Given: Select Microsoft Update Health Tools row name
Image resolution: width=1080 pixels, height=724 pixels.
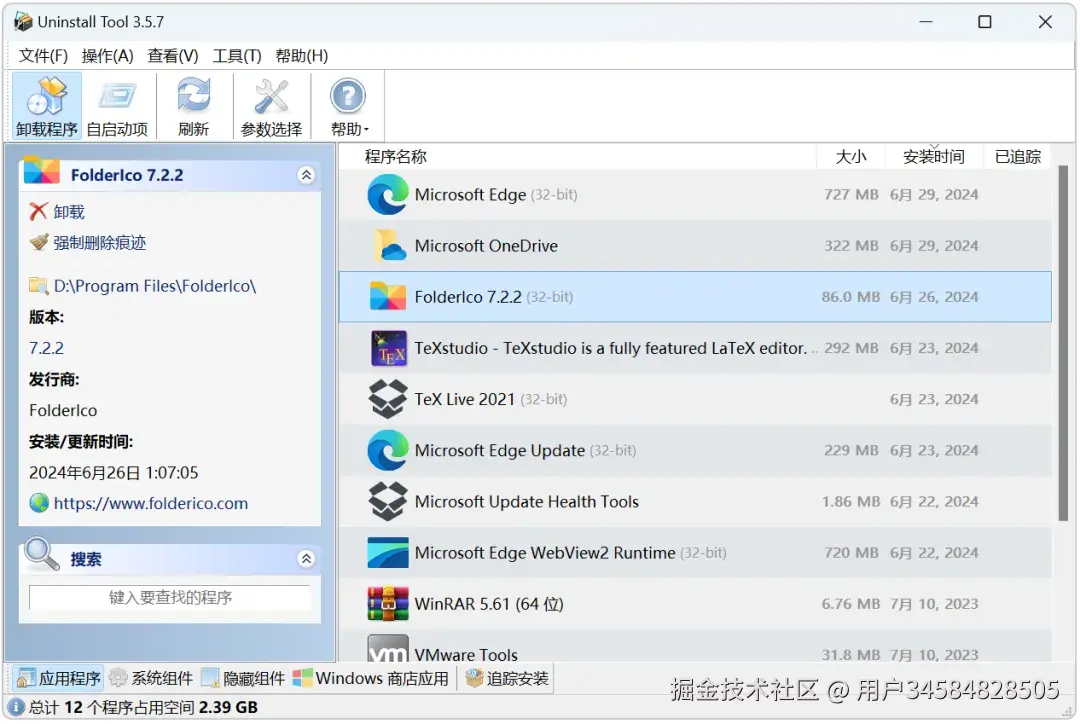Looking at the screenshot, I should 527,501.
